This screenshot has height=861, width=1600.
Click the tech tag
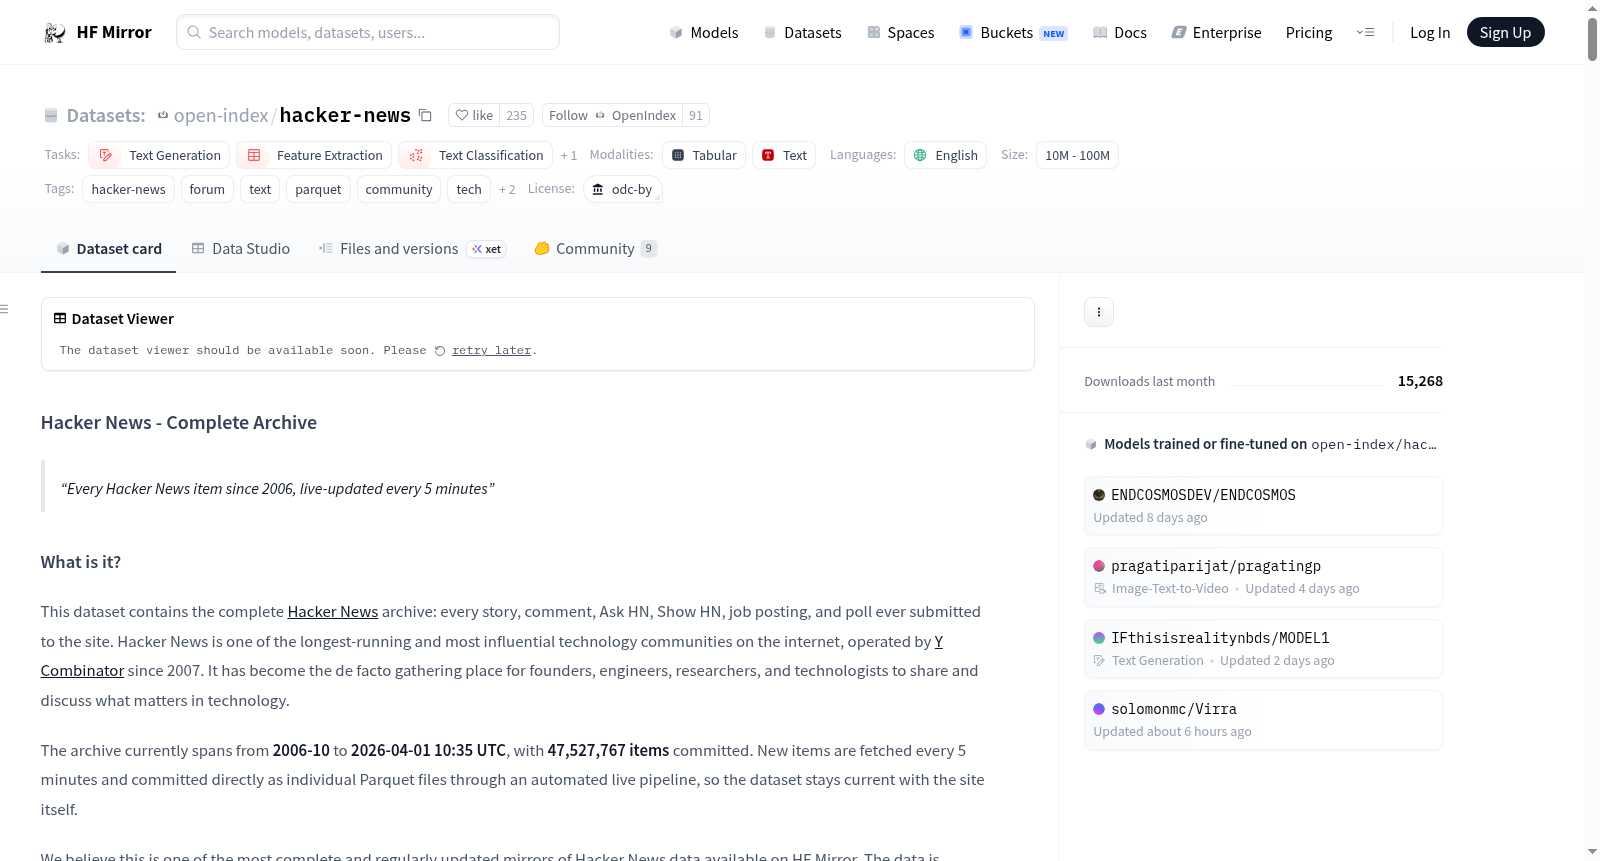point(469,189)
